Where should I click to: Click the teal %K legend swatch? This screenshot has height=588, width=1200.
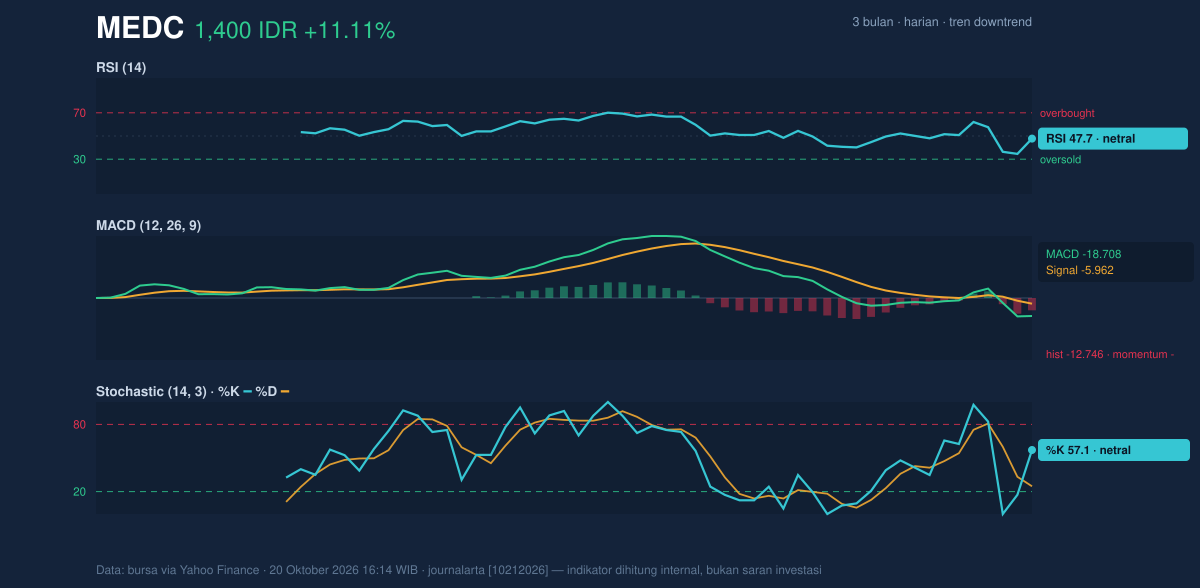pos(247,391)
